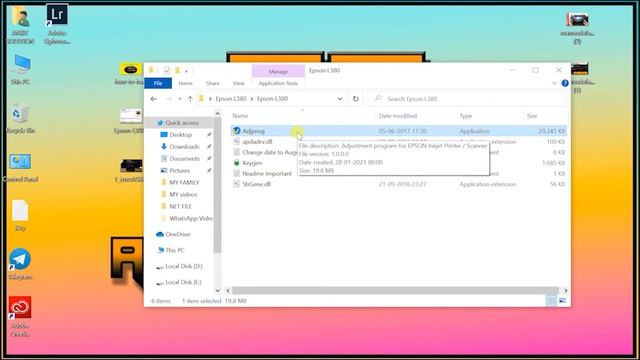Image resolution: width=640 pixels, height=360 pixels.
Task: Open This PC desktop icon
Action: click(20, 70)
